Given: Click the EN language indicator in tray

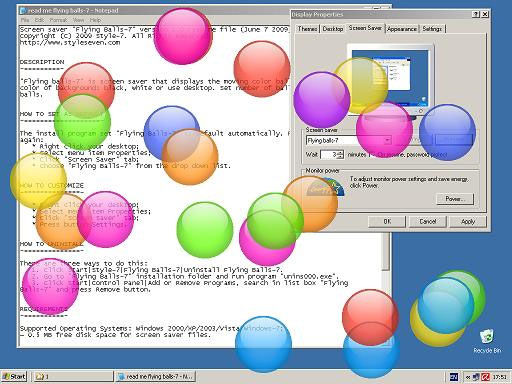Looking at the screenshot, I should point(454,377).
